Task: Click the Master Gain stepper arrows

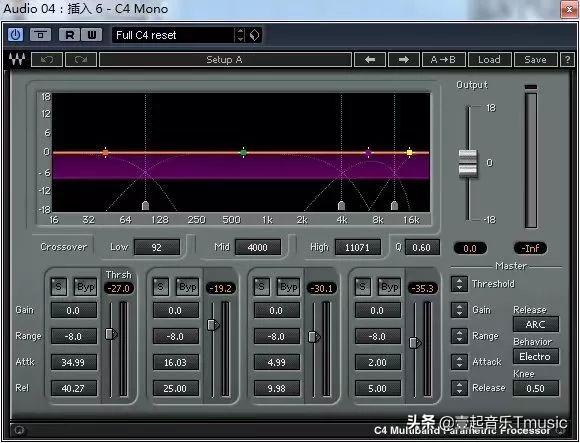Action: coord(459,310)
